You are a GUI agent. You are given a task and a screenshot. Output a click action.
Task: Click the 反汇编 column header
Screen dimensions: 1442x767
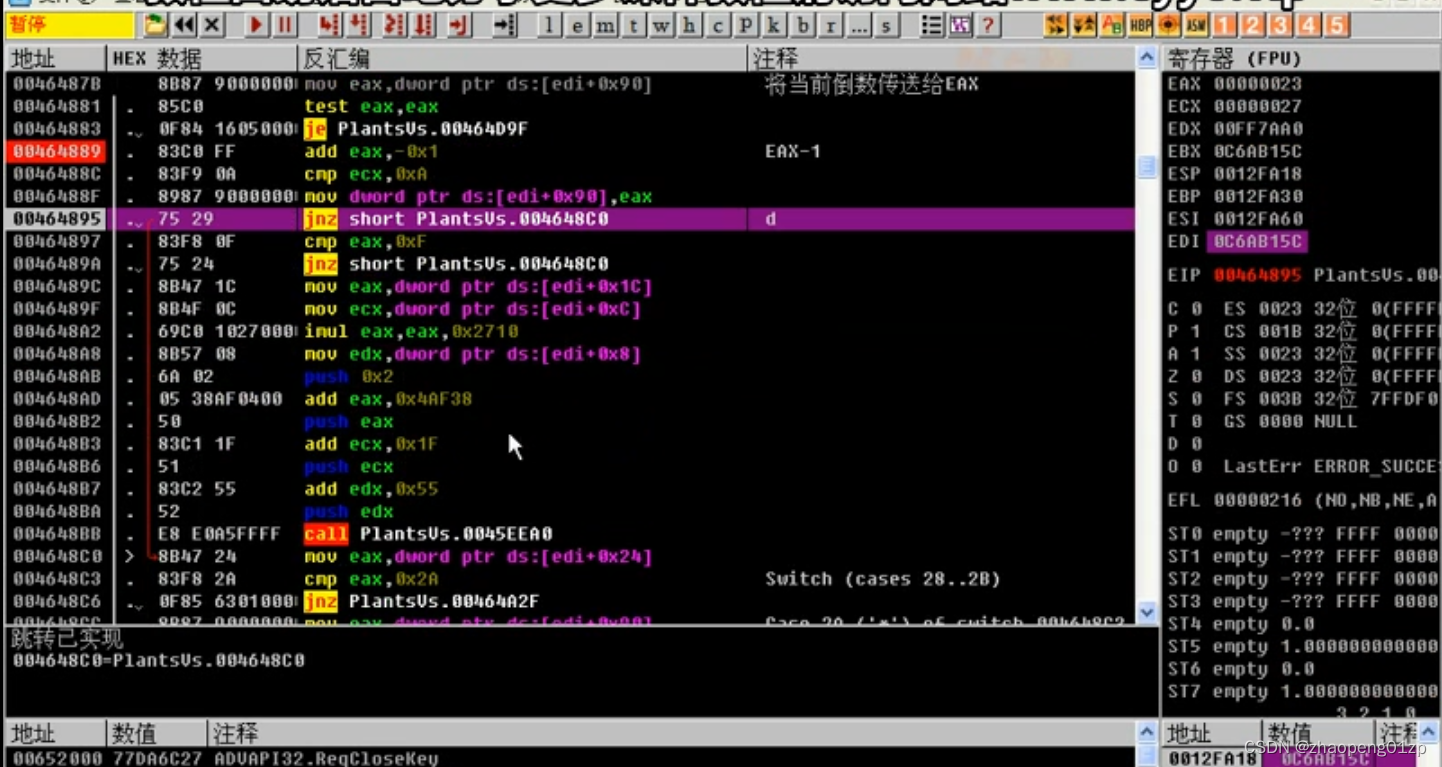(x=523, y=59)
